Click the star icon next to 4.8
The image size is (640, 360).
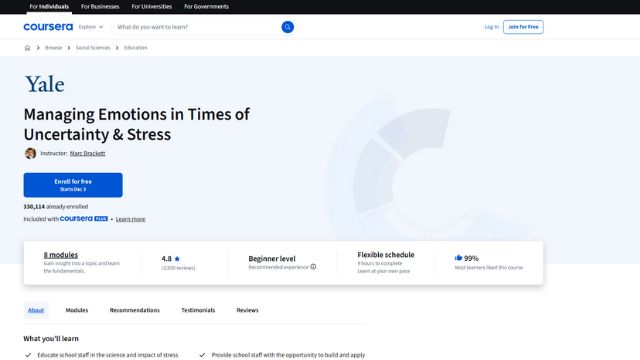(177, 259)
